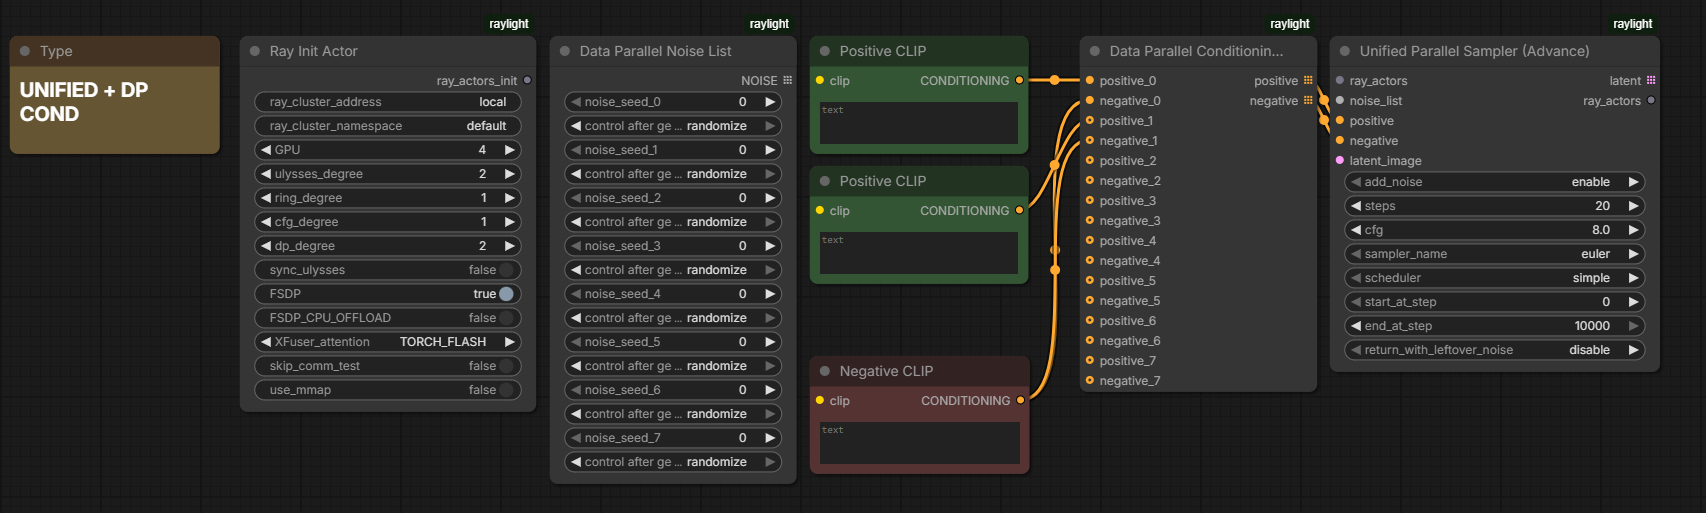Click the noise_list input socket

[x=1340, y=100]
